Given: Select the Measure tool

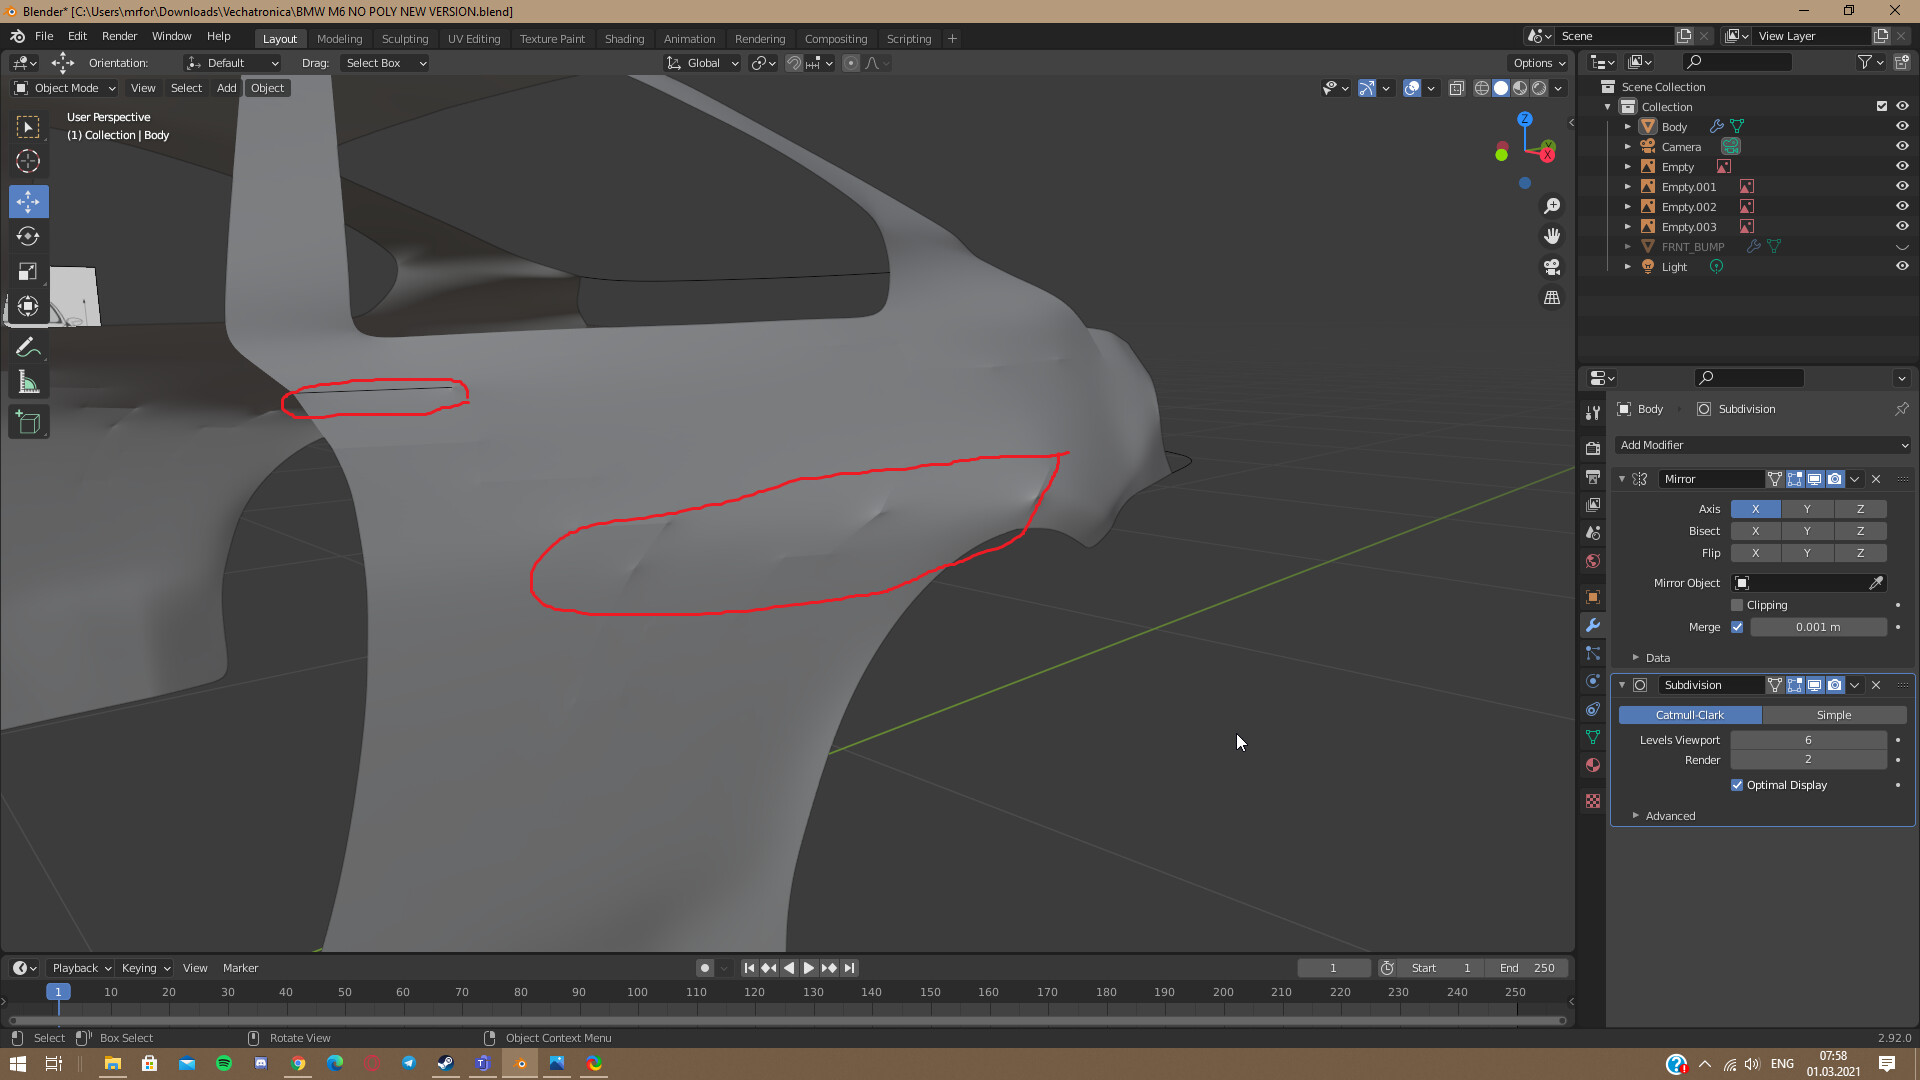Looking at the screenshot, I should [x=28, y=383].
